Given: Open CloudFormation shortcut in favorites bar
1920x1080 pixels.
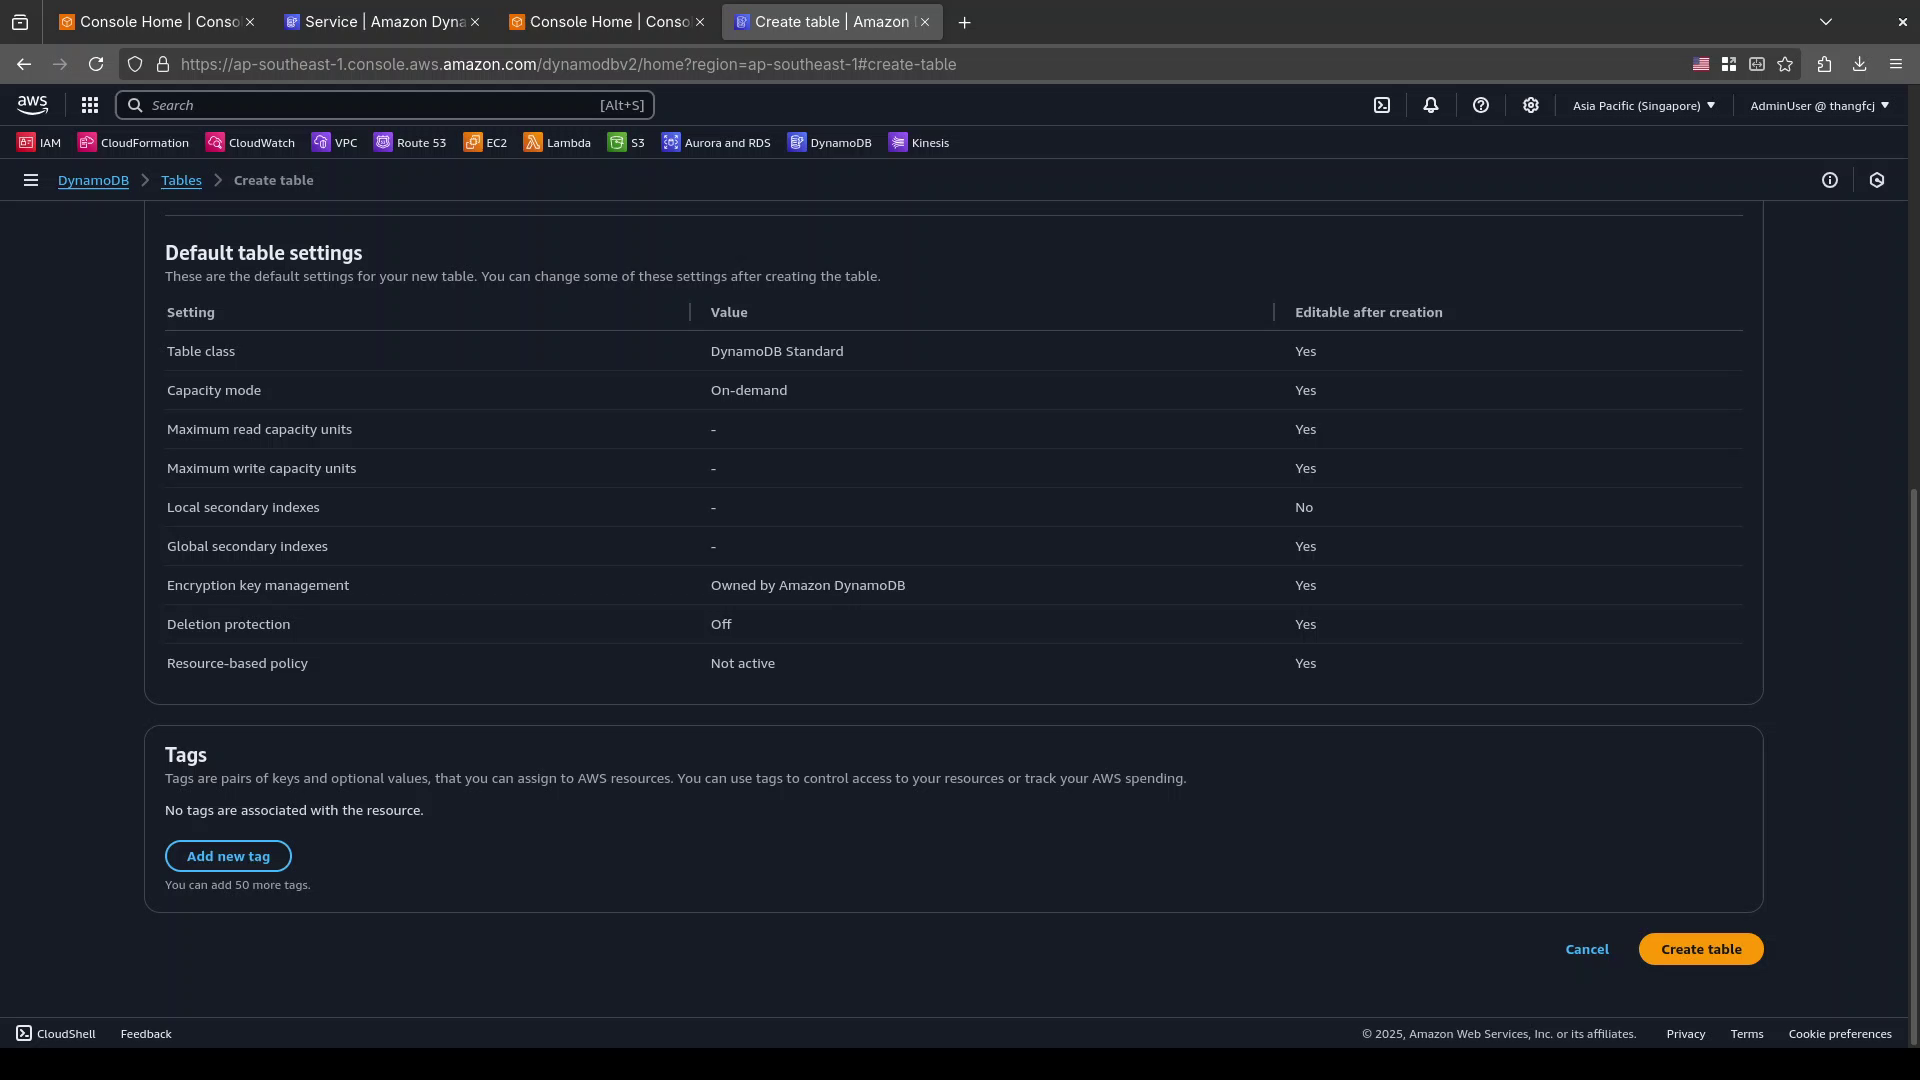Looking at the screenshot, I should click(133, 143).
